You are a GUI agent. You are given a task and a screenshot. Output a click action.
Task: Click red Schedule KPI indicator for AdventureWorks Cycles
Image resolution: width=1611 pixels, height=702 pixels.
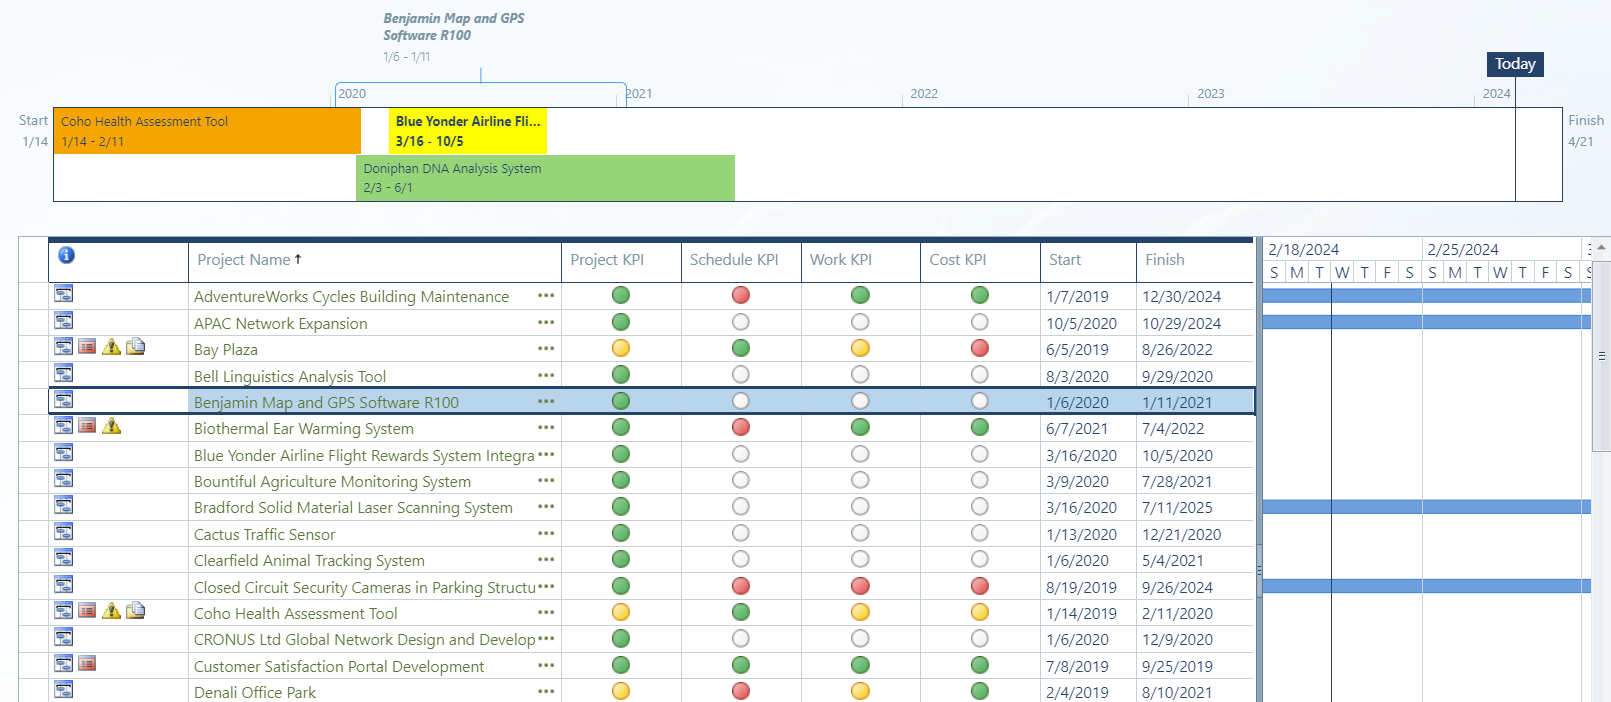[x=740, y=295]
